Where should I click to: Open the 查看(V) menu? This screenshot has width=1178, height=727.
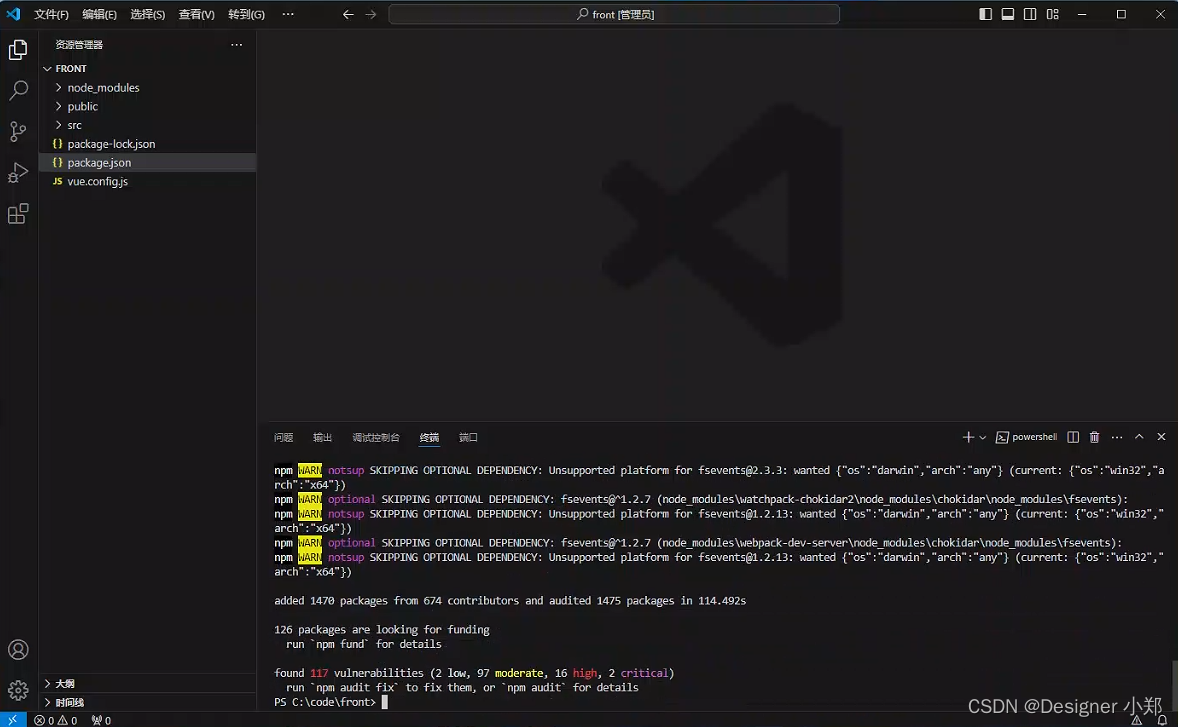click(x=196, y=14)
